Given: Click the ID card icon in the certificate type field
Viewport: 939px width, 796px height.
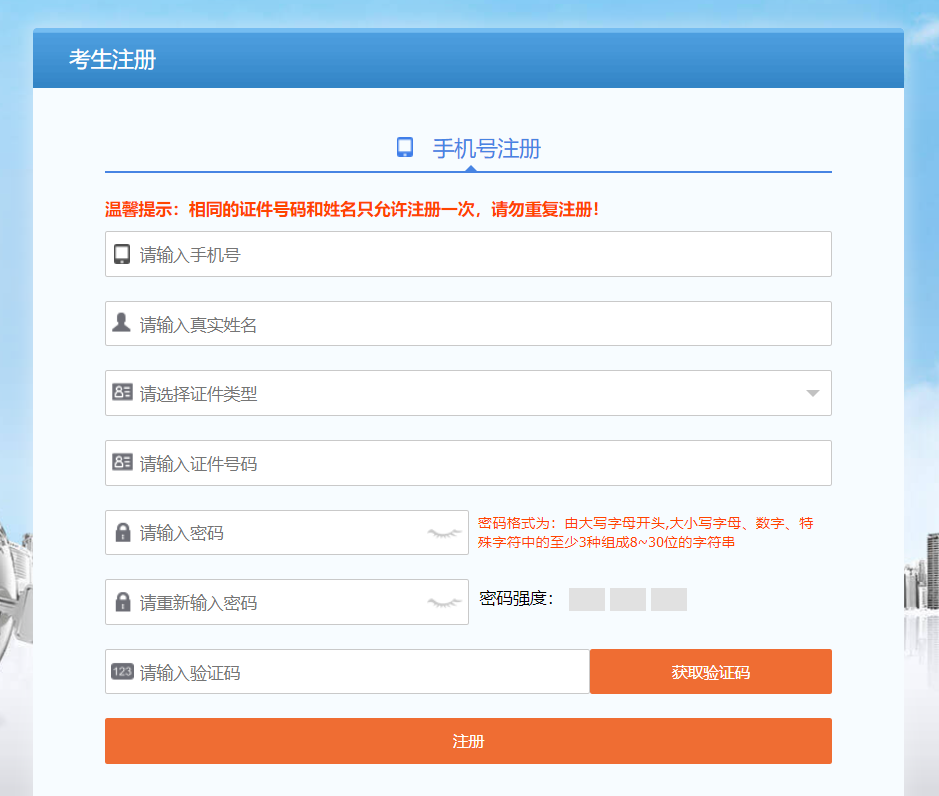Looking at the screenshot, I should pos(122,393).
